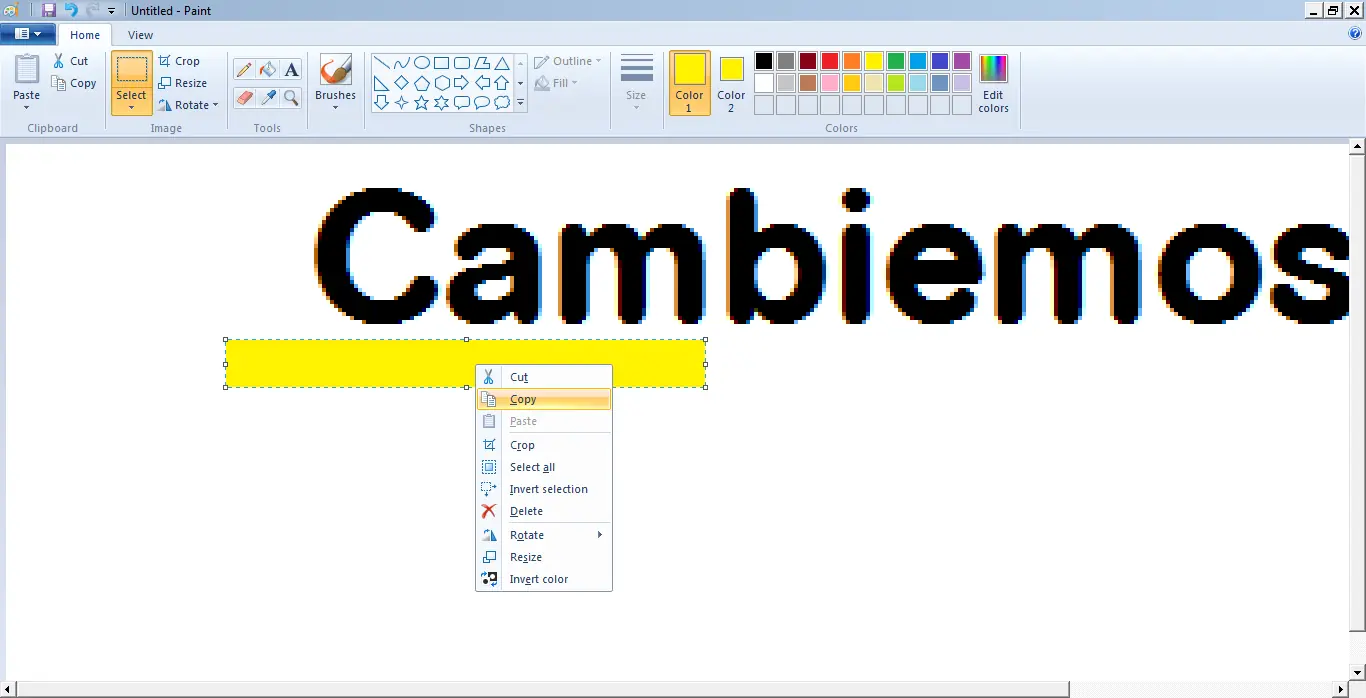Choose the Six-point star shape
The width and height of the screenshot is (1366, 698).
[x=441, y=102]
